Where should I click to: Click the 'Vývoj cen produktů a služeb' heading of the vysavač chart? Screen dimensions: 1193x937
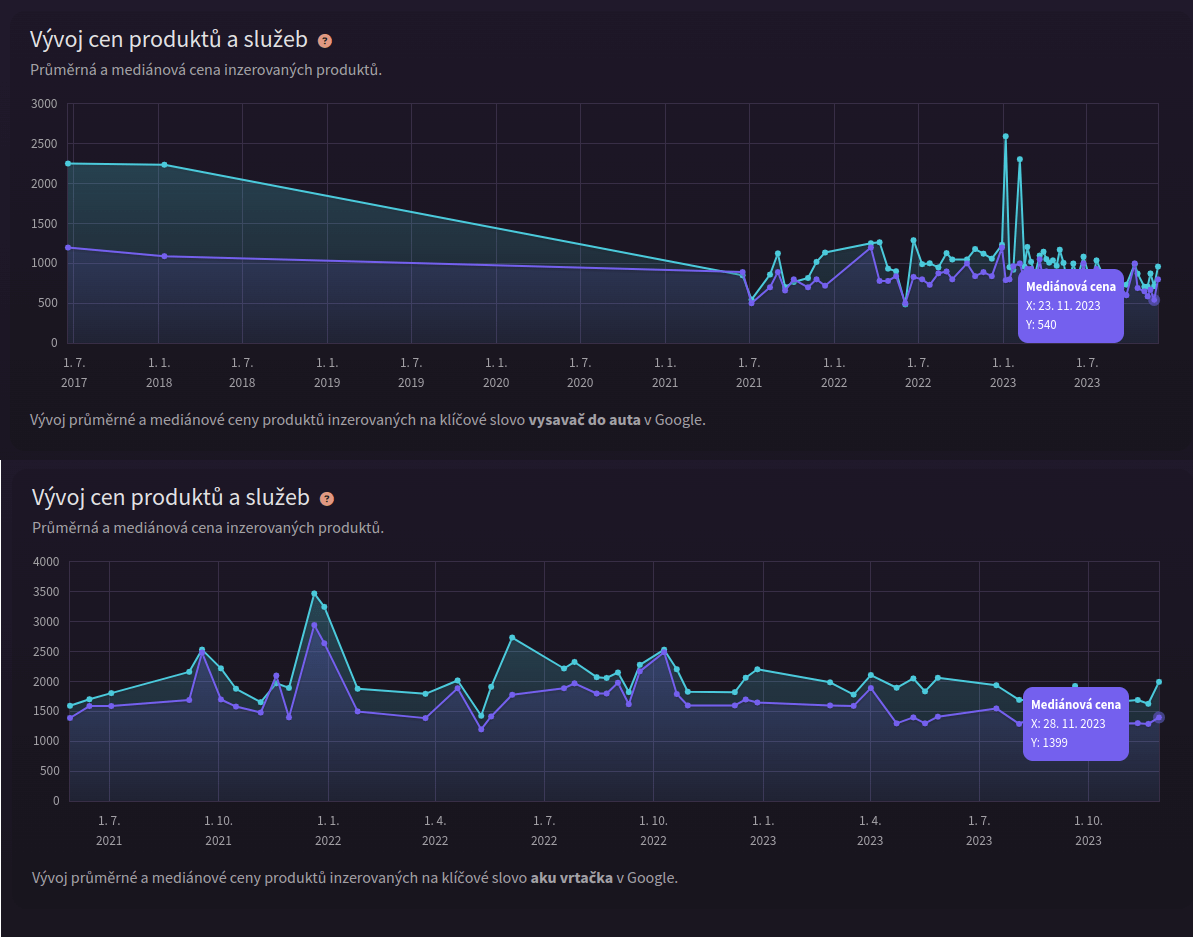pos(169,40)
